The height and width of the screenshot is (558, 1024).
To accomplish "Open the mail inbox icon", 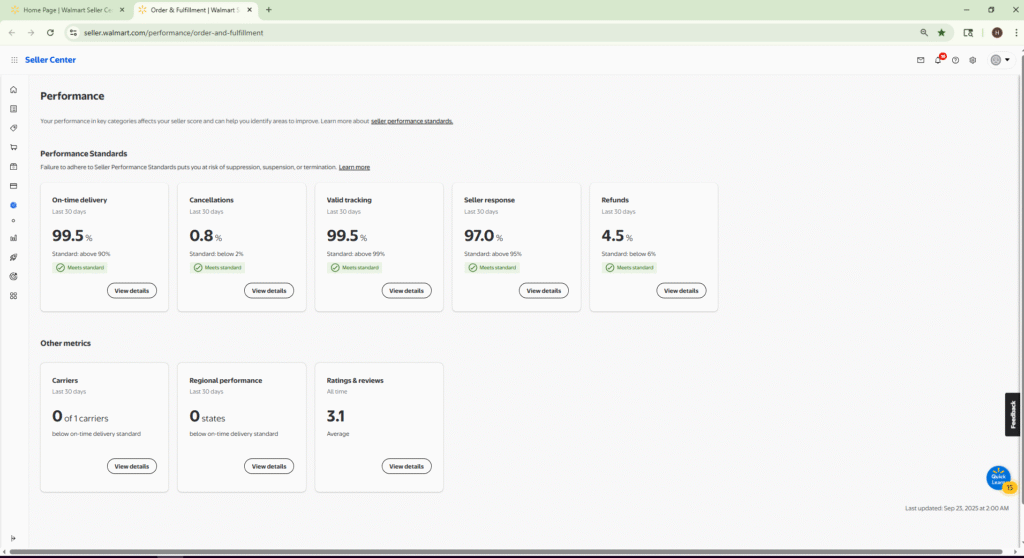I will 920,60.
